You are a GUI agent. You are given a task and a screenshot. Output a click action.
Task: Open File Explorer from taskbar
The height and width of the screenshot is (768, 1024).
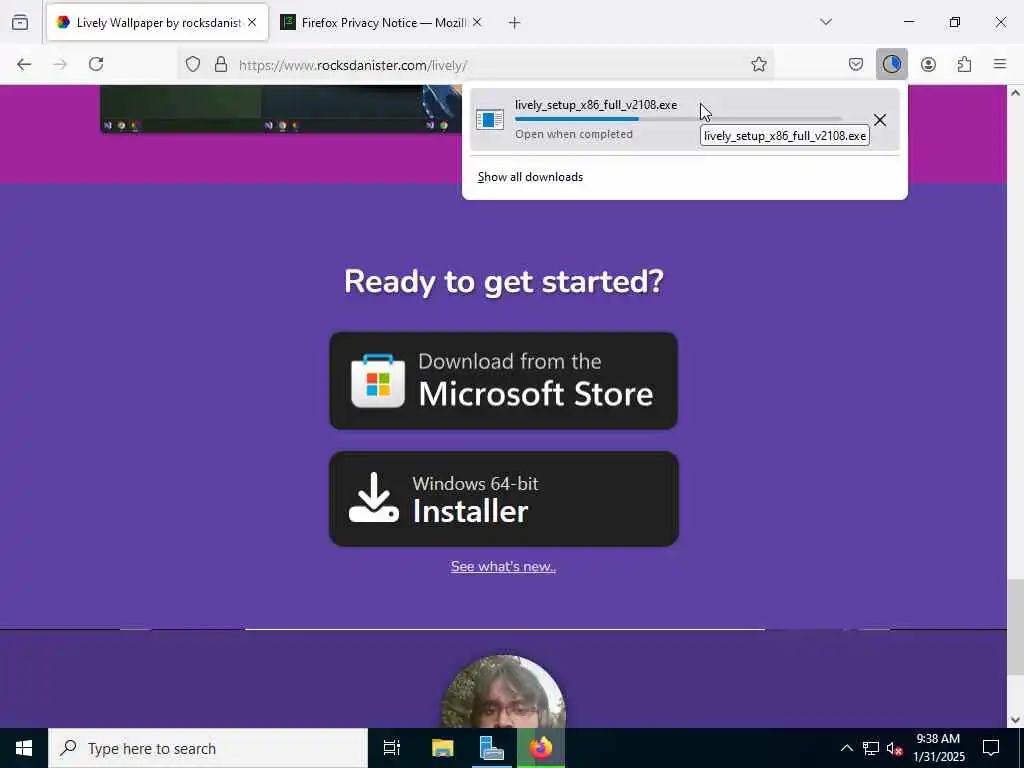pos(442,748)
